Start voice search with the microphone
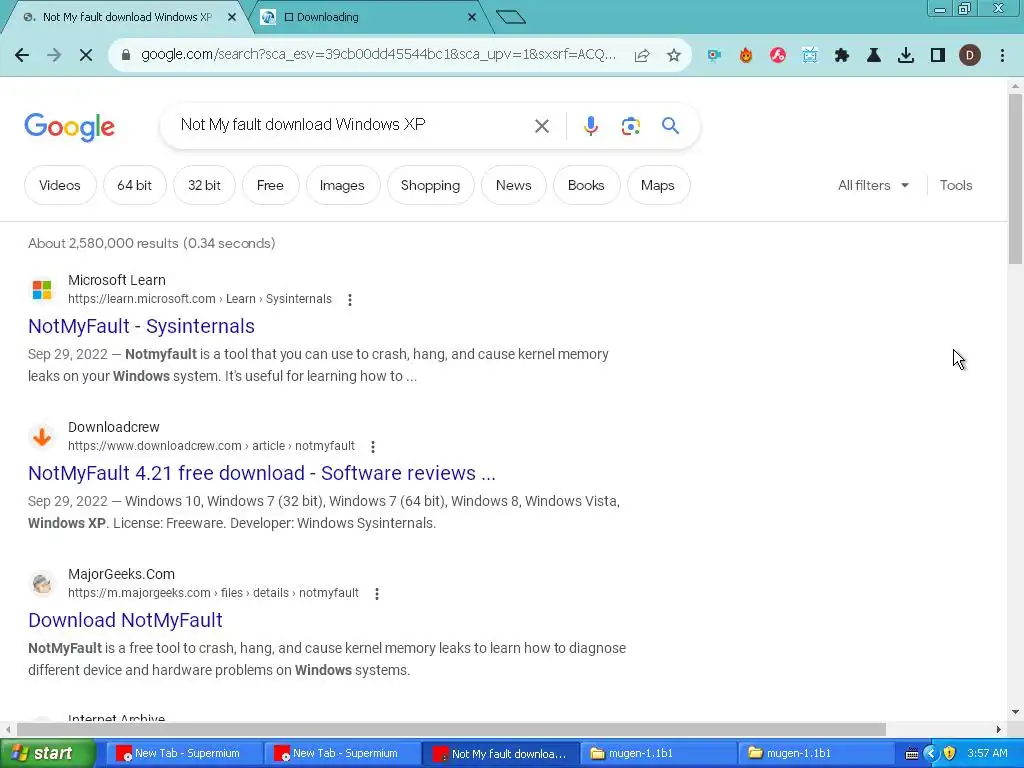This screenshot has height=768, width=1024. [x=591, y=125]
